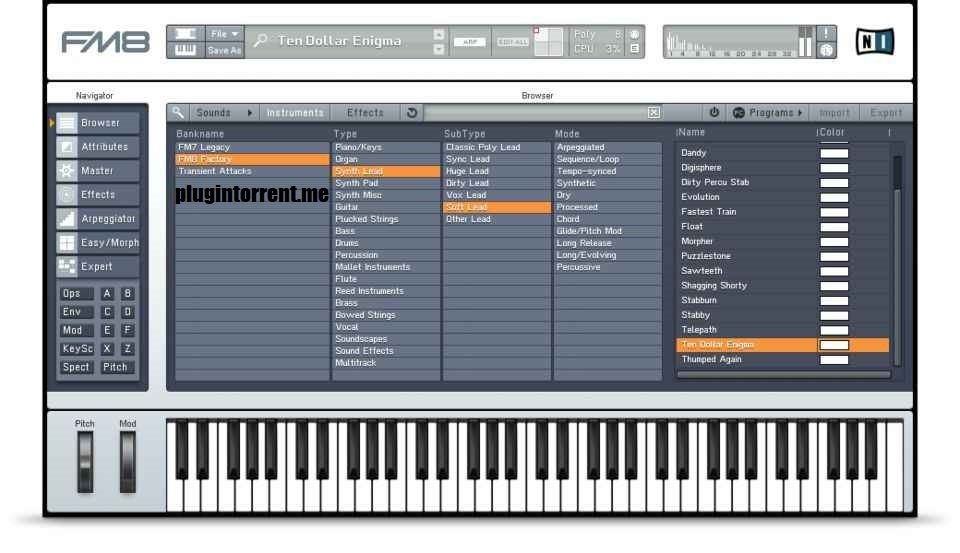Click the Easy/Morph icon in Navigator
The image size is (960, 553).
pos(67,243)
